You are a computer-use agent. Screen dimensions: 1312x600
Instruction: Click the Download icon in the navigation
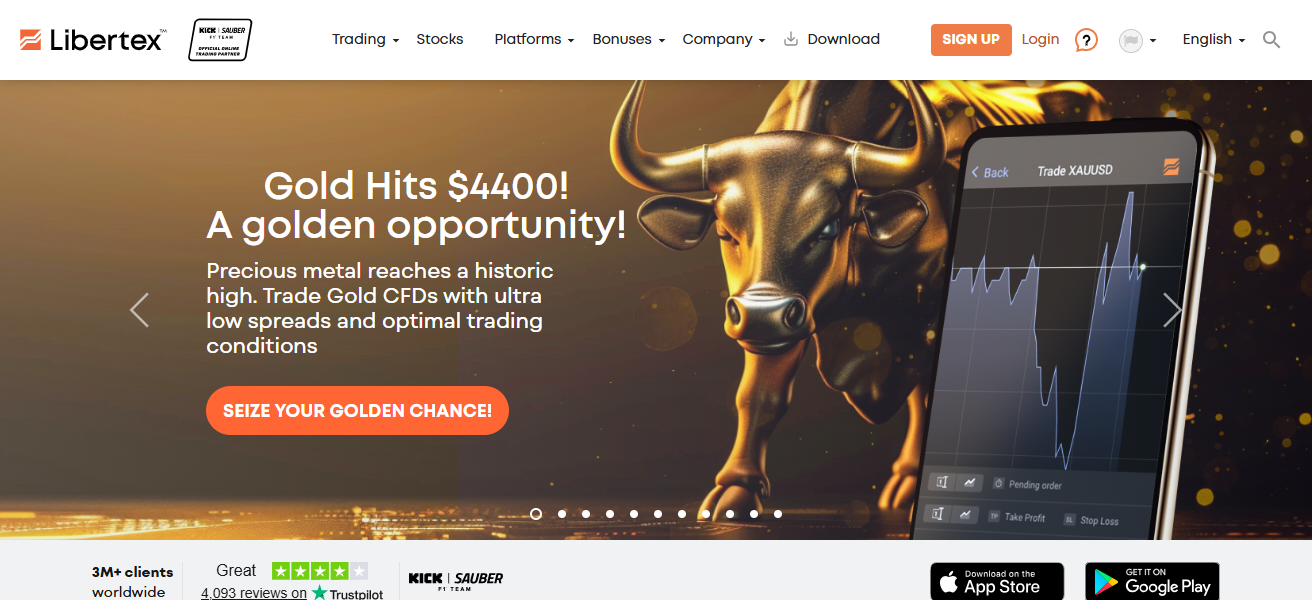coord(791,39)
